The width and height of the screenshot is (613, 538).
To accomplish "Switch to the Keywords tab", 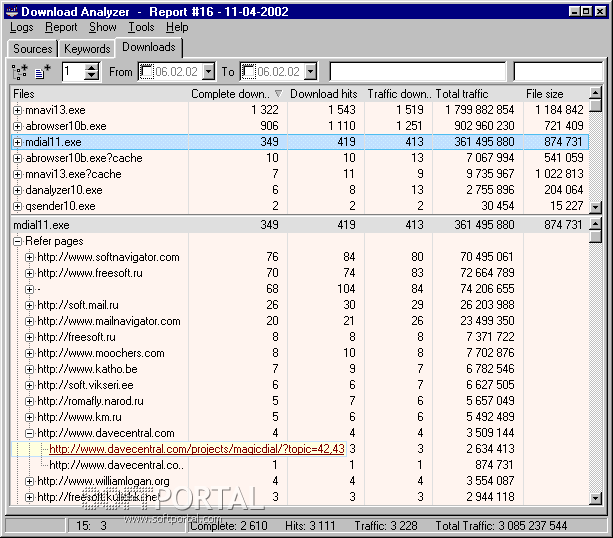I will (87, 49).
